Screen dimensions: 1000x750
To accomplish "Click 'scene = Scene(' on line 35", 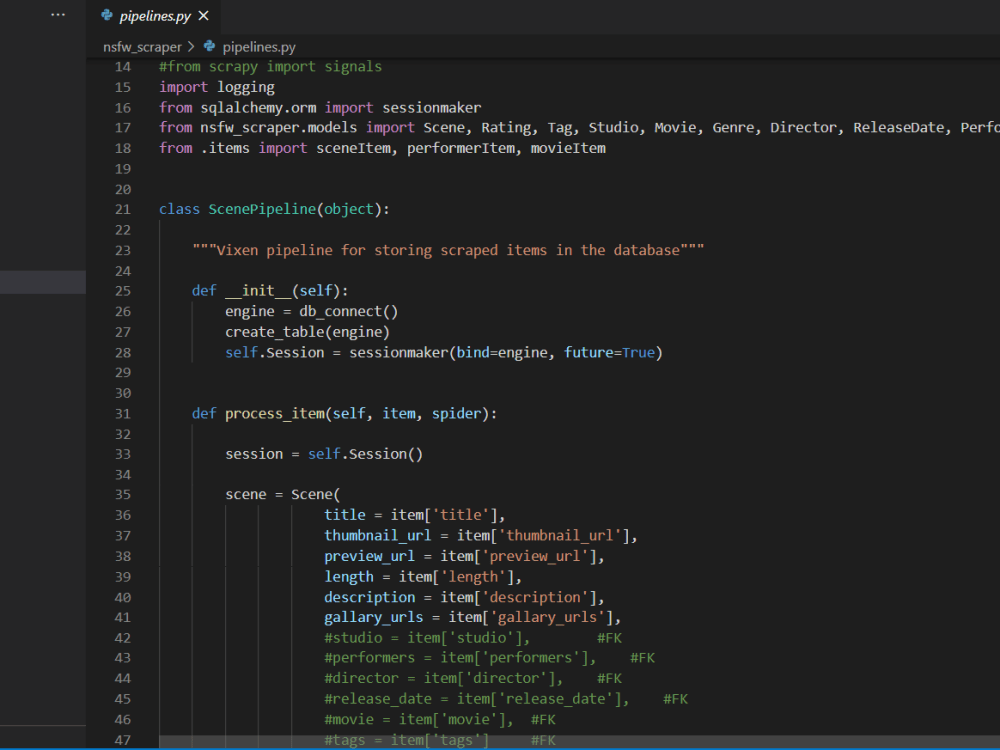I will coord(283,495).
